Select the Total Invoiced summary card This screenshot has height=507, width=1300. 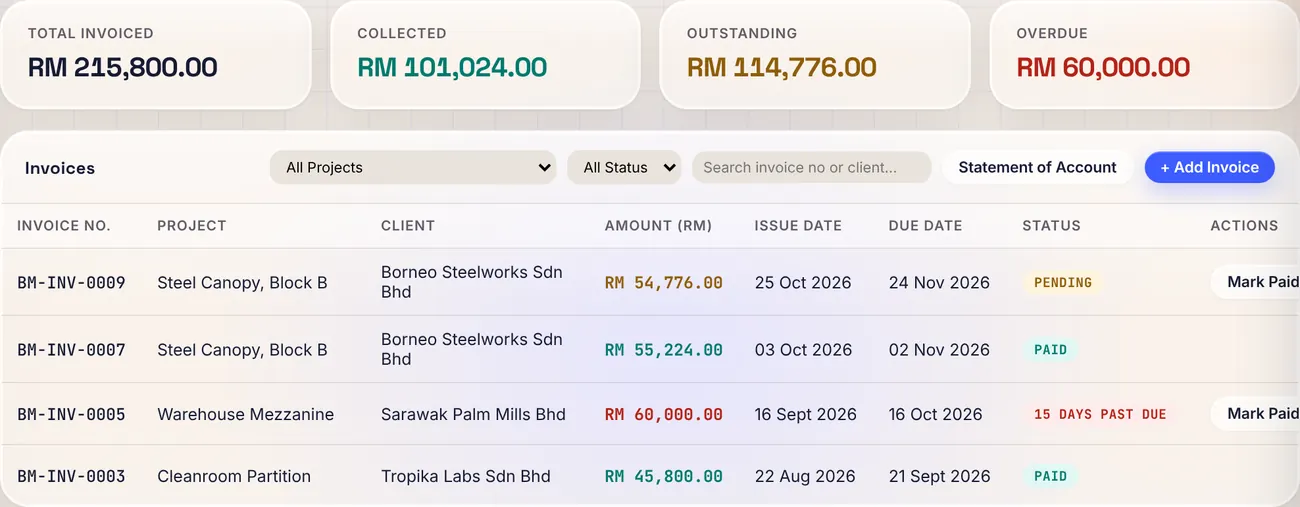[155, 54]
